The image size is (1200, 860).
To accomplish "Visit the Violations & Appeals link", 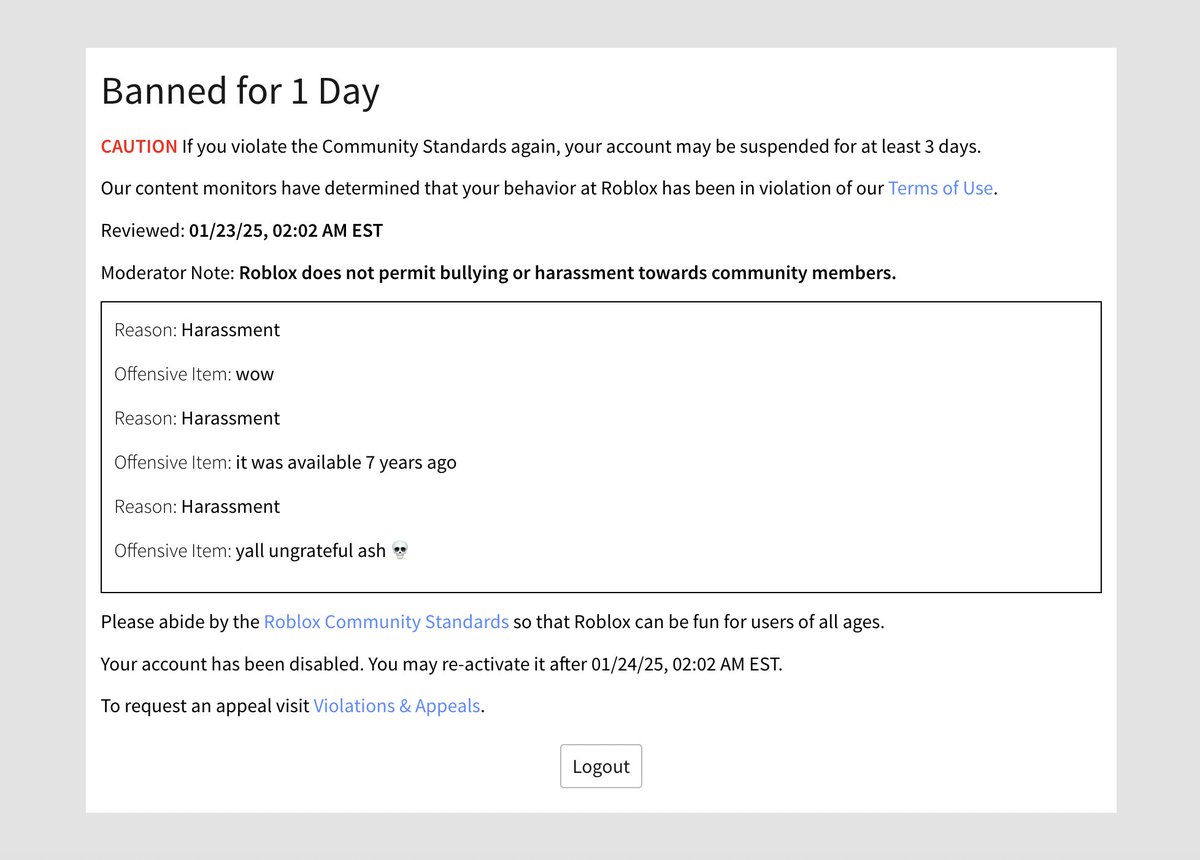I will point(397,706).
